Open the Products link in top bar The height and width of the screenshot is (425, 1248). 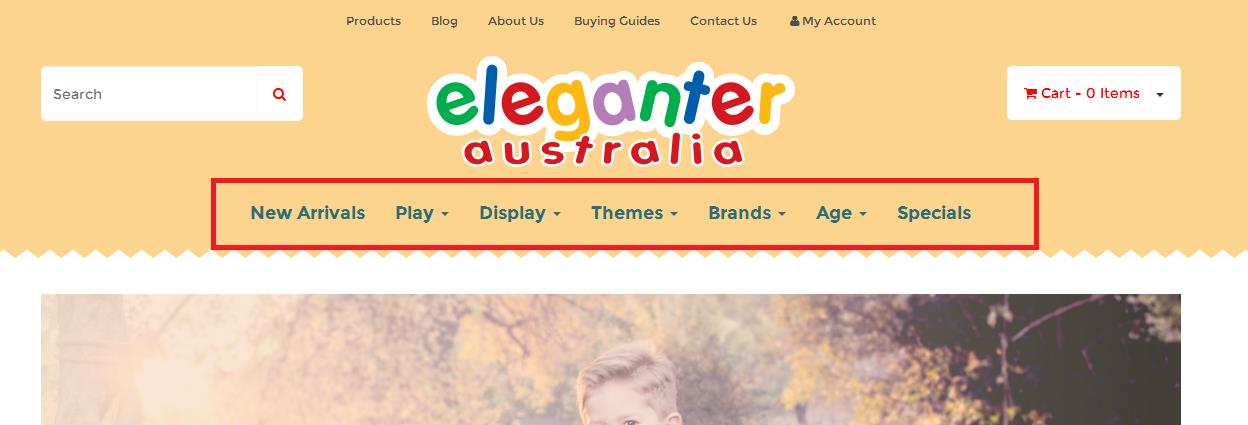(x=373, y=21)
